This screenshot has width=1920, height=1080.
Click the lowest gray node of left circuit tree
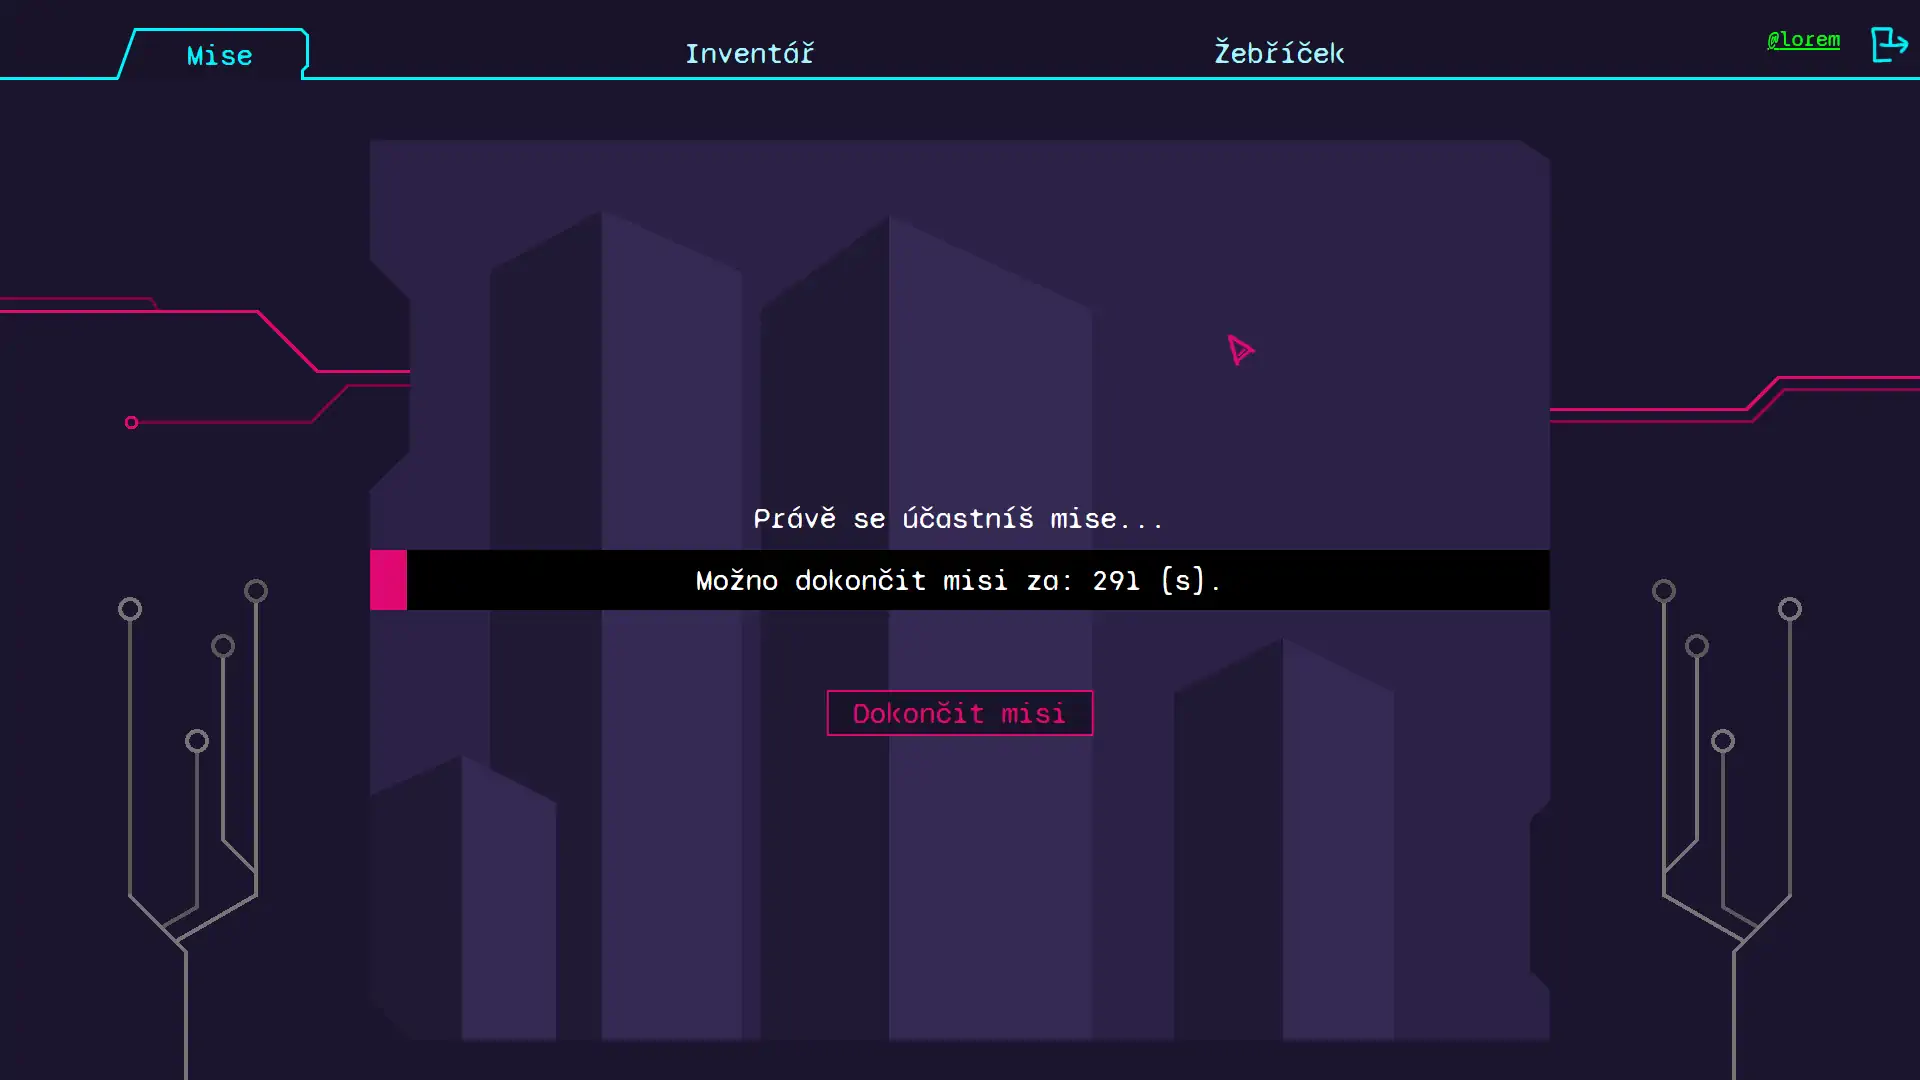pos(197,741)
